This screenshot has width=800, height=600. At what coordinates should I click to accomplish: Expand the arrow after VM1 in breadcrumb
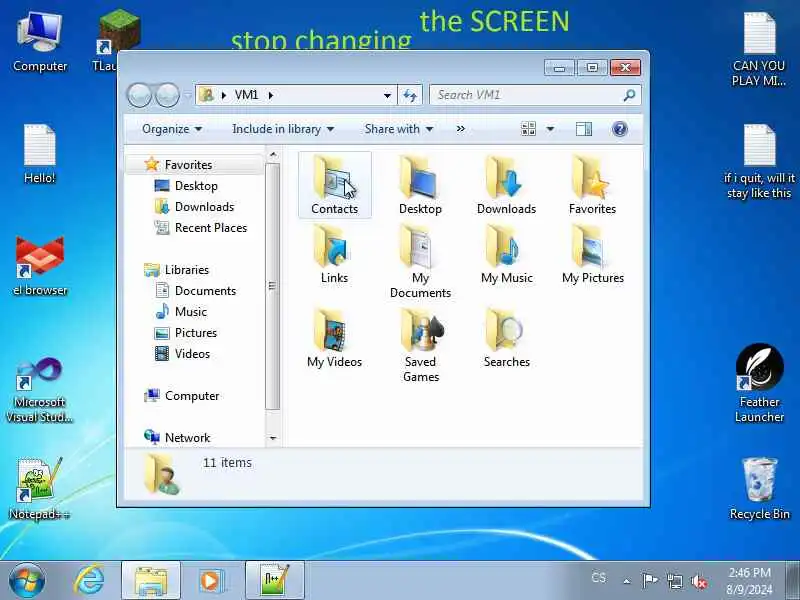click(x=271, y=95)
